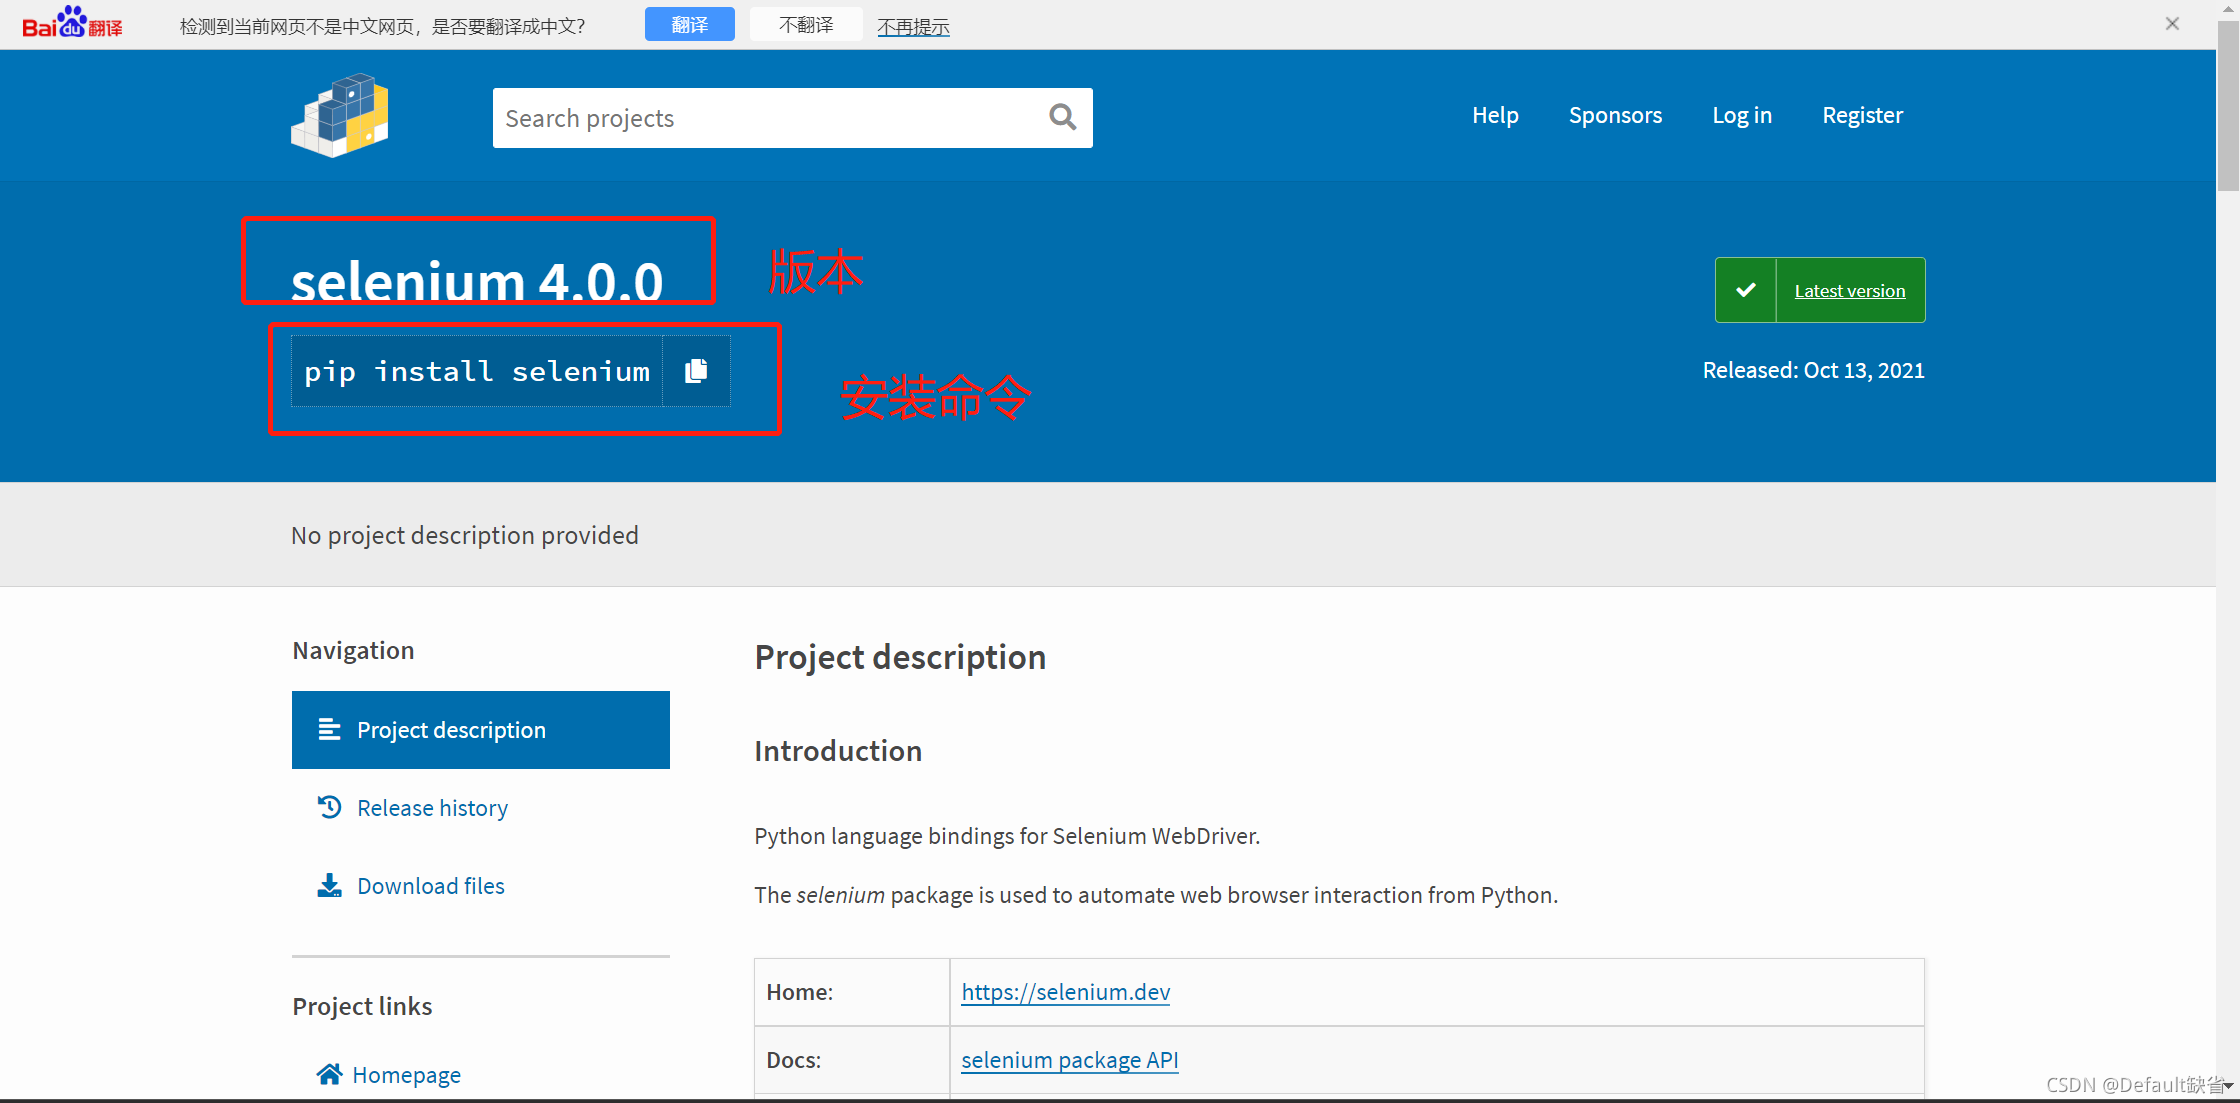This screenshot has width=2240, height=1103.
Task: Click the search magnifier icon
Action: pos(1062,118)
